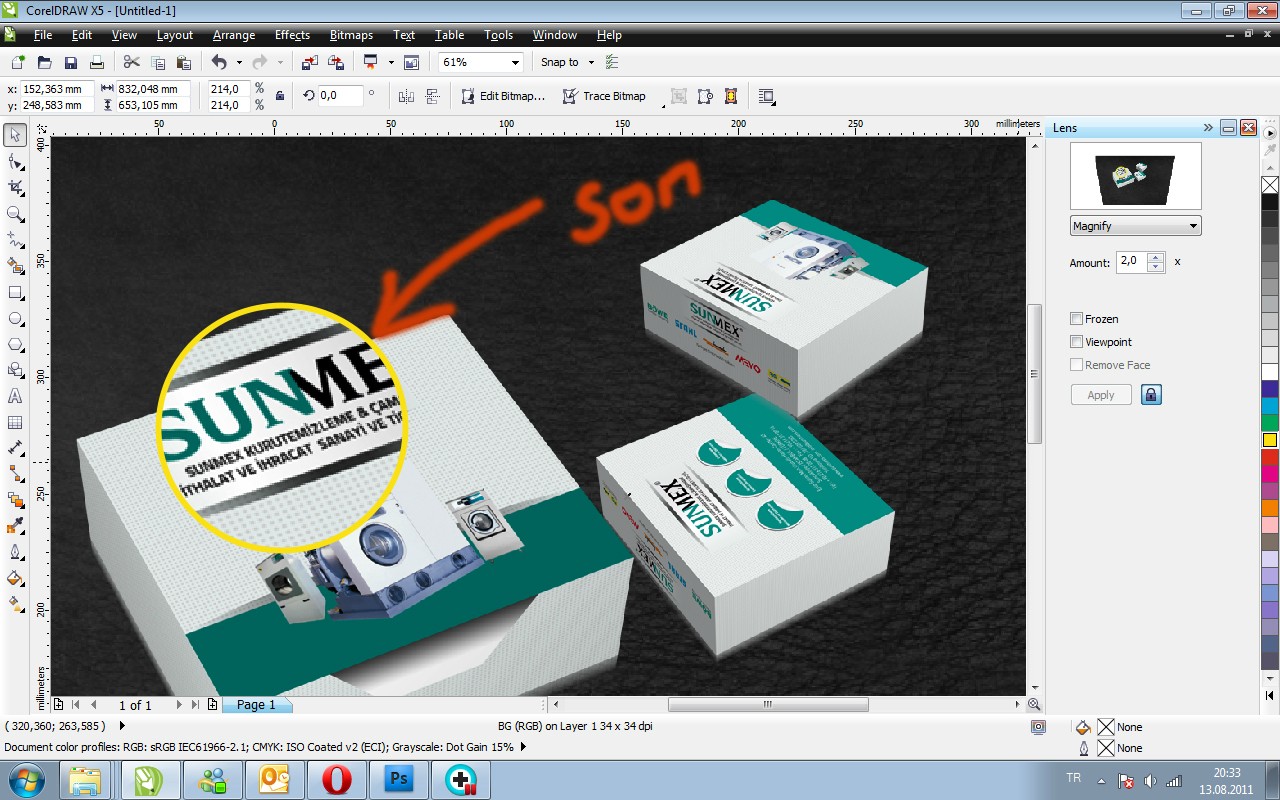Open the Effects menu
This screenshot has width=1280, height=800.
point(292,35)
